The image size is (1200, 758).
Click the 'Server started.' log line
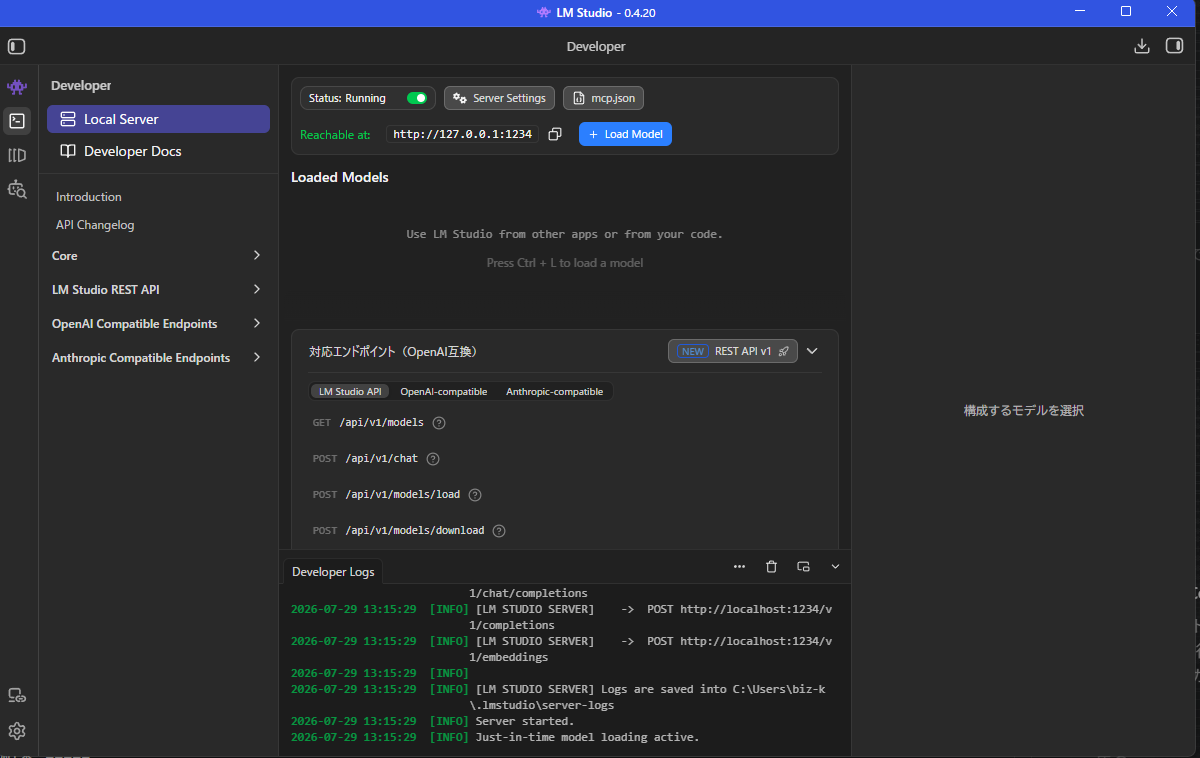[525, 721]
